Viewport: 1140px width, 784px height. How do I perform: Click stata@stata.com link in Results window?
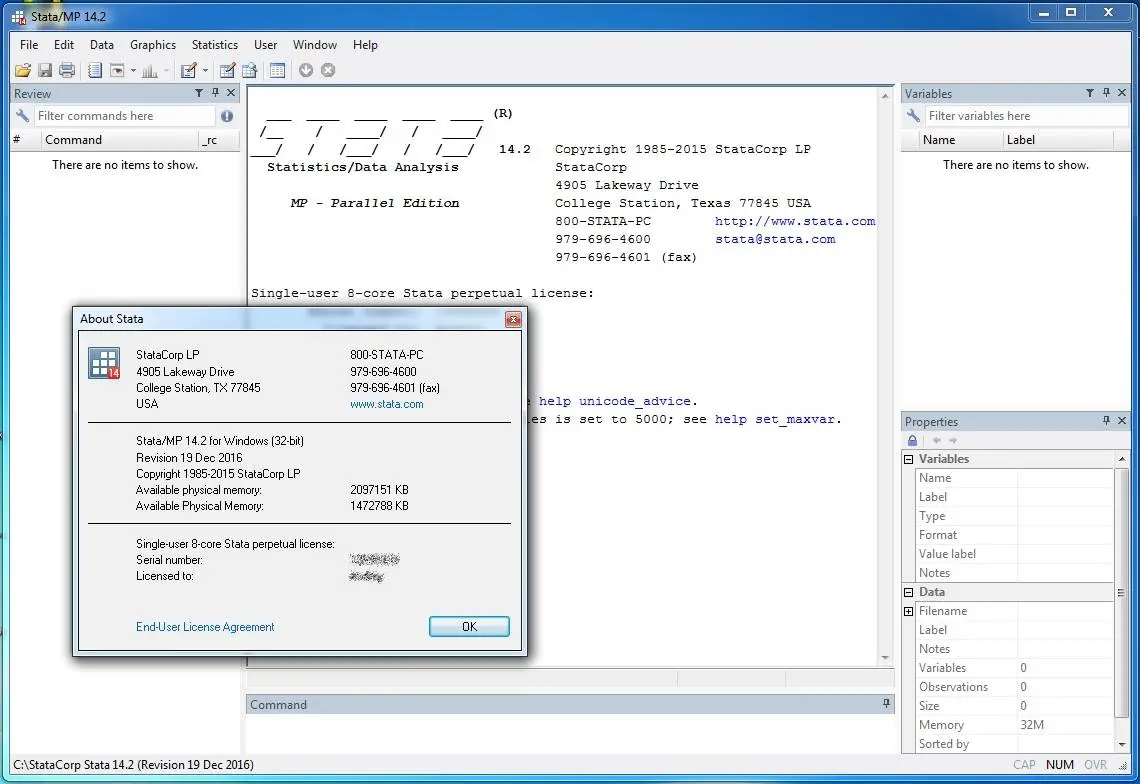775,239
